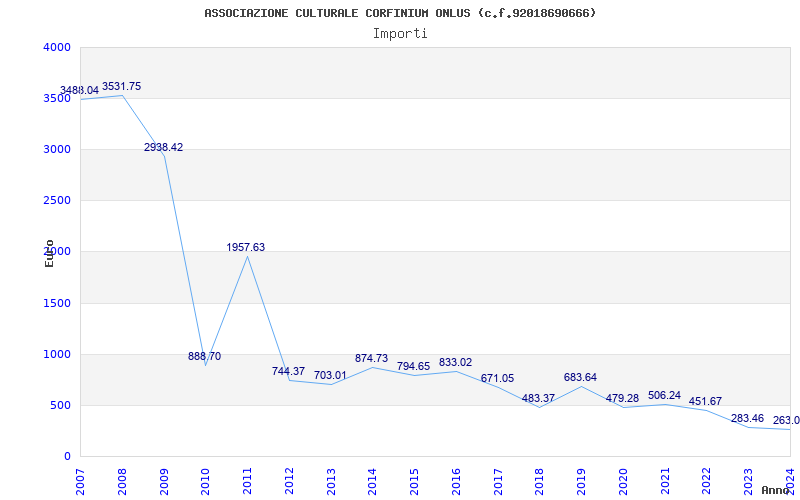Select the 2938.42 value label
This screenshot has width=800, height=500.
(x=163, y=148)
